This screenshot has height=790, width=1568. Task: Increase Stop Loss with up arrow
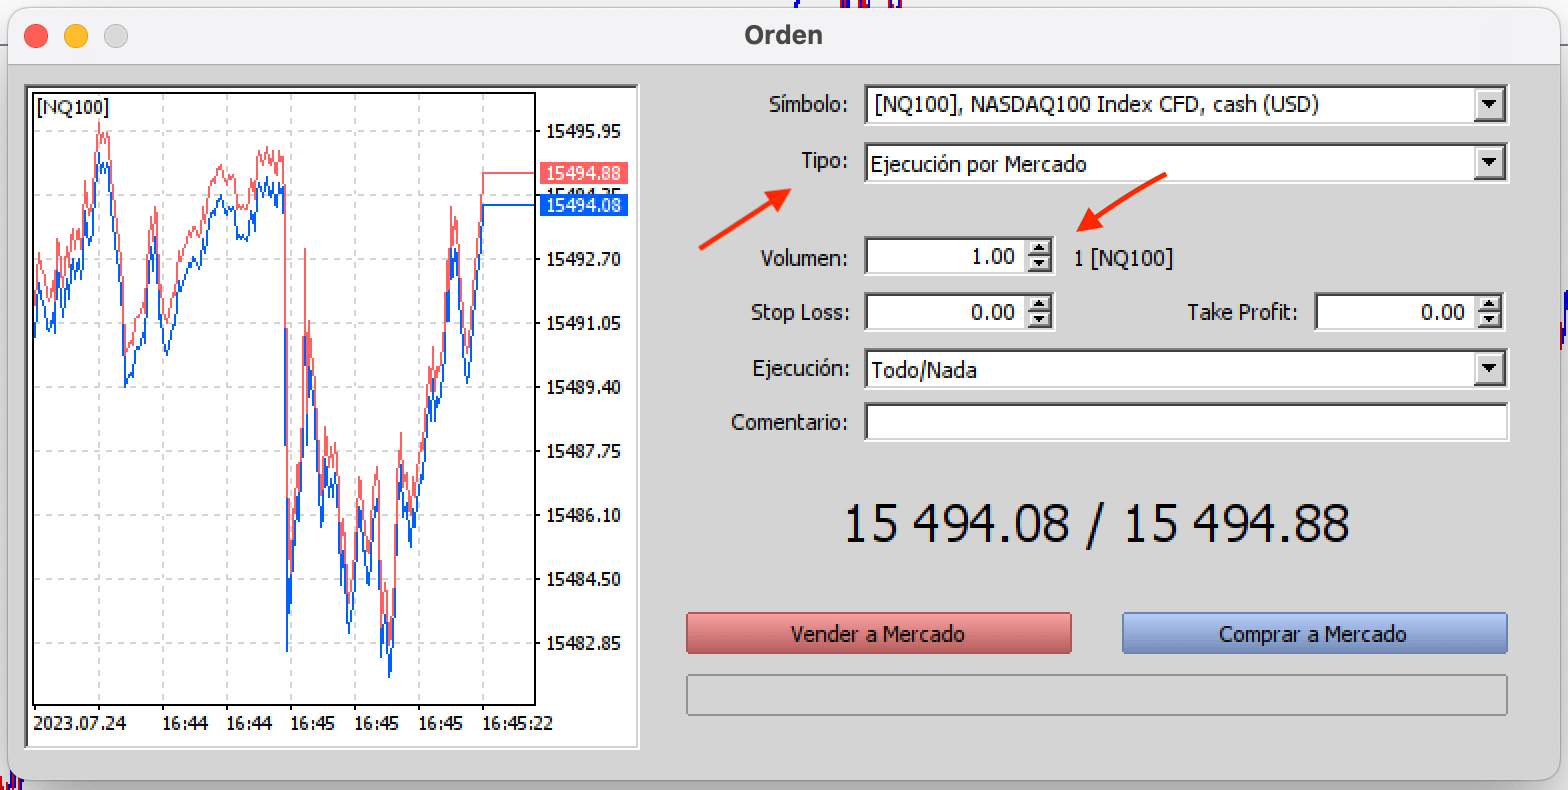click(x=1040, y=304)
